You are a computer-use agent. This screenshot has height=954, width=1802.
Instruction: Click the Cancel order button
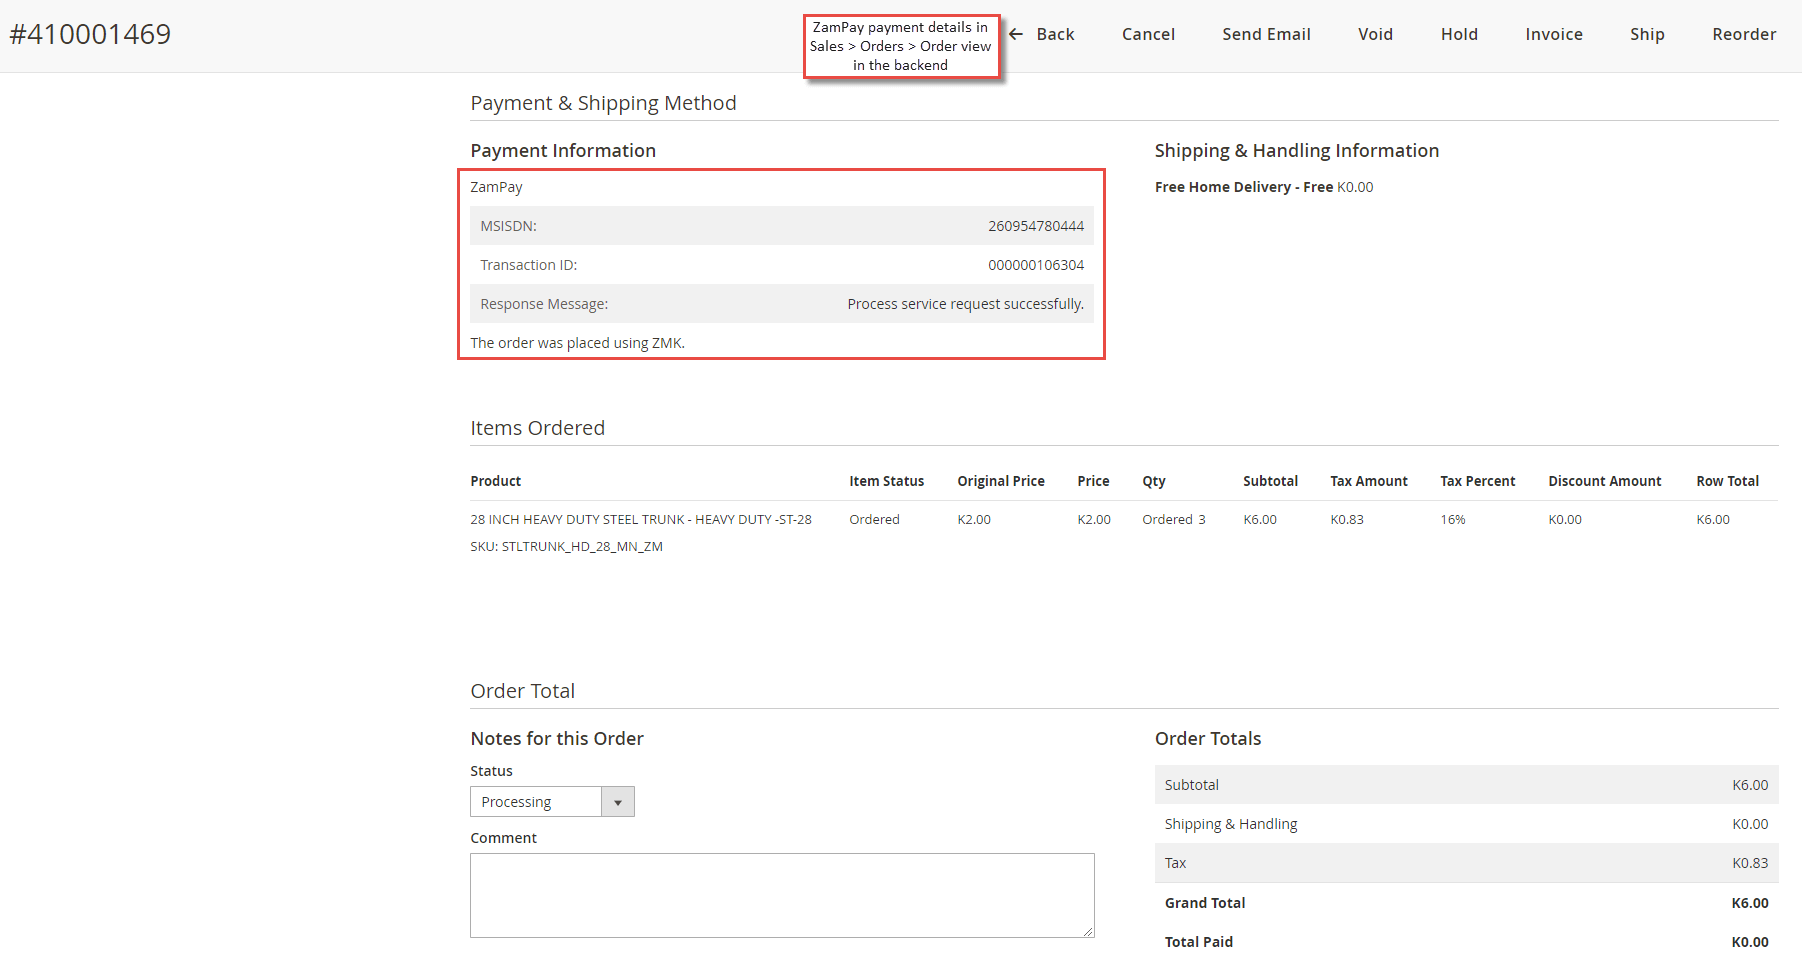pyautogui.click(x=1148, y=34)
